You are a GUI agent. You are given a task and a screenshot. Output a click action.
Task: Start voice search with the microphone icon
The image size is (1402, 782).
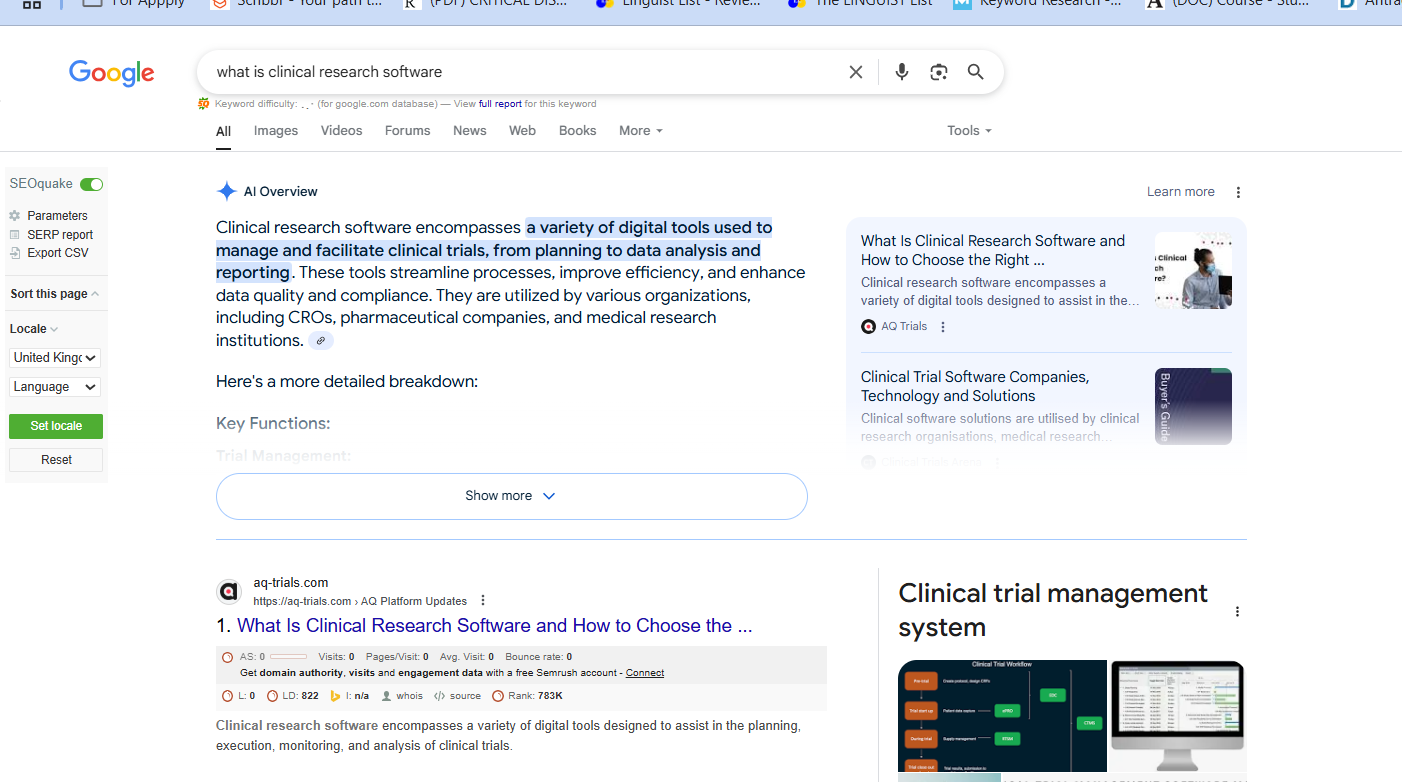[902, 72]
